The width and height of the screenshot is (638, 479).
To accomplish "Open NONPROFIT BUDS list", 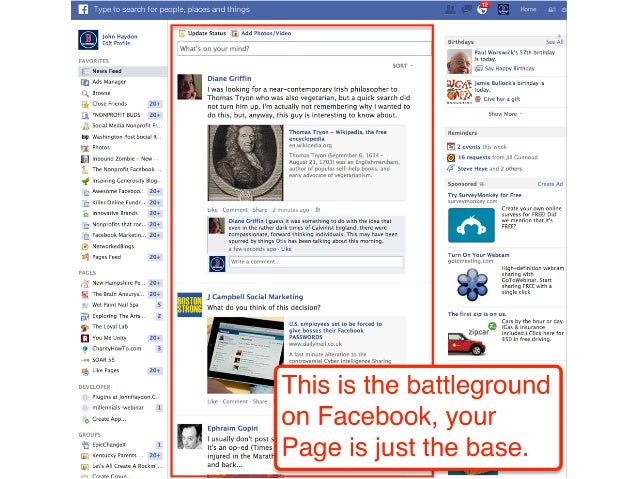I will click(116, 115).
